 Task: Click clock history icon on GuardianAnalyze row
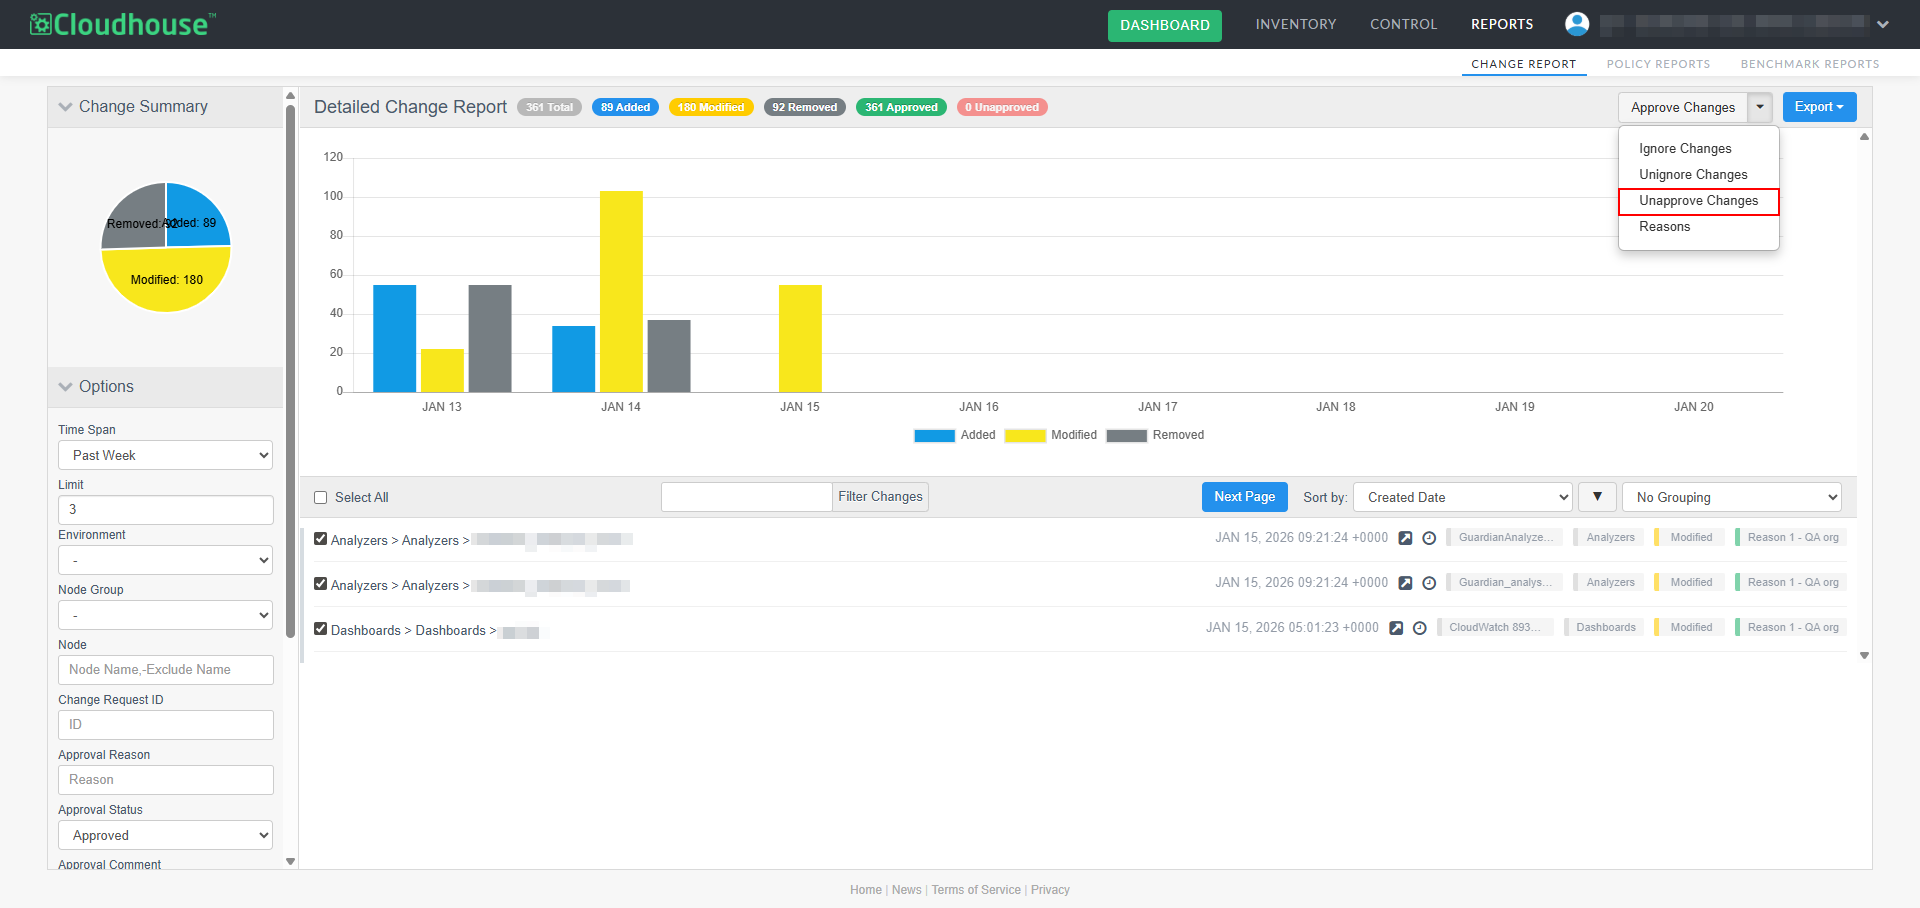(x=1429, y=538)
